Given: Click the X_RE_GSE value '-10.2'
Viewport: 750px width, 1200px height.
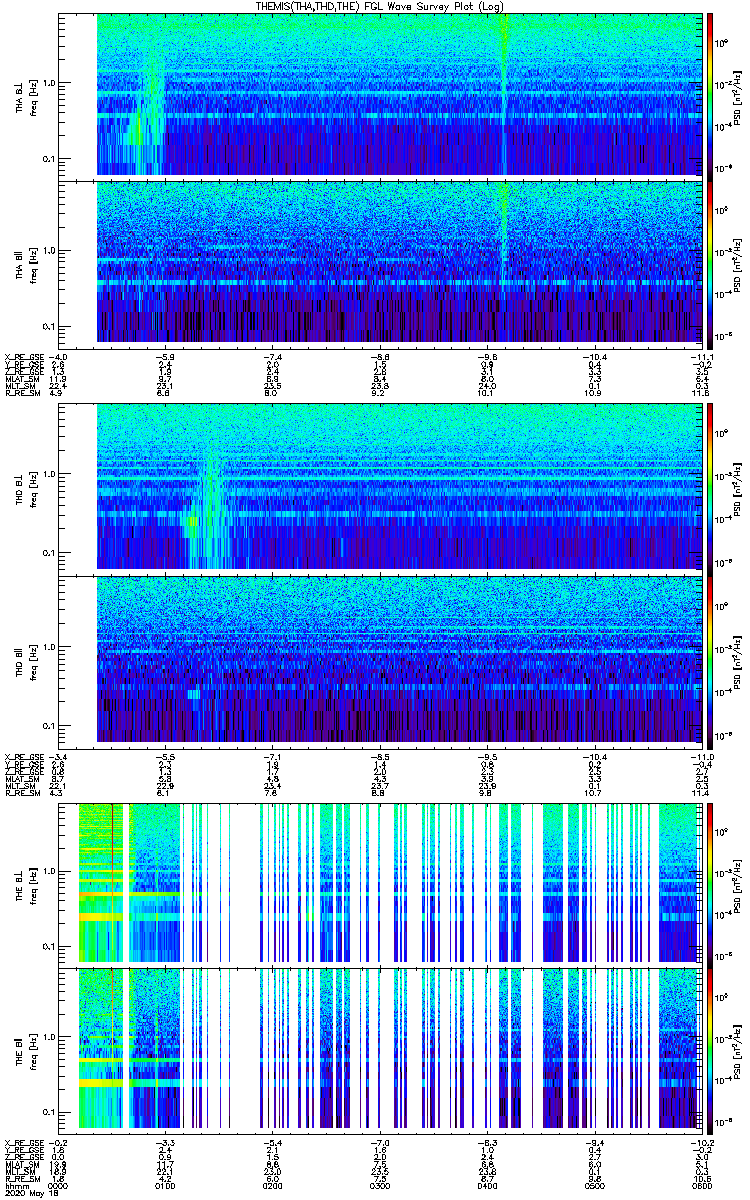Looking at the screenshot, I should click(702, 1142).
